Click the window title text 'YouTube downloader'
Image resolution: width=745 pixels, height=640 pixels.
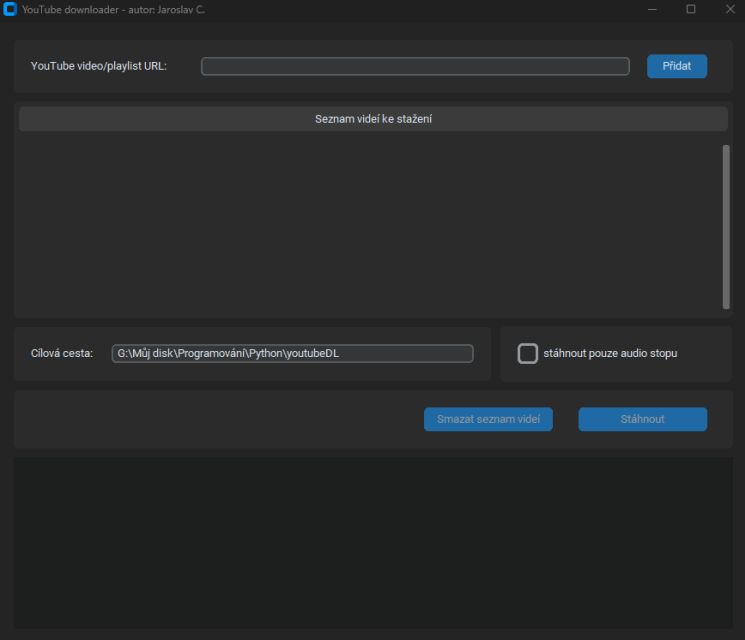tap(68, 9)
